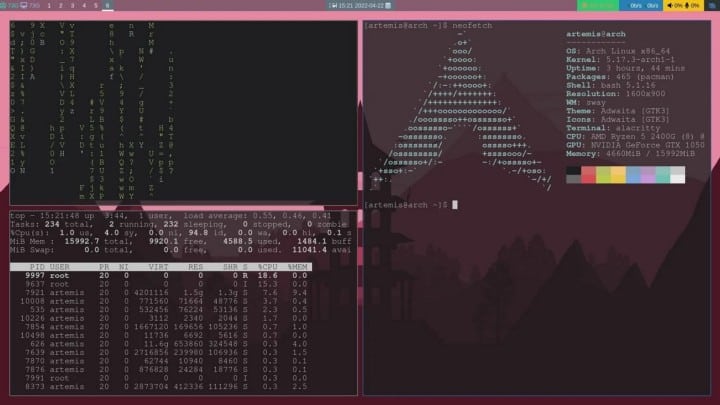Select the top row with PID 10008

(161, 301)
